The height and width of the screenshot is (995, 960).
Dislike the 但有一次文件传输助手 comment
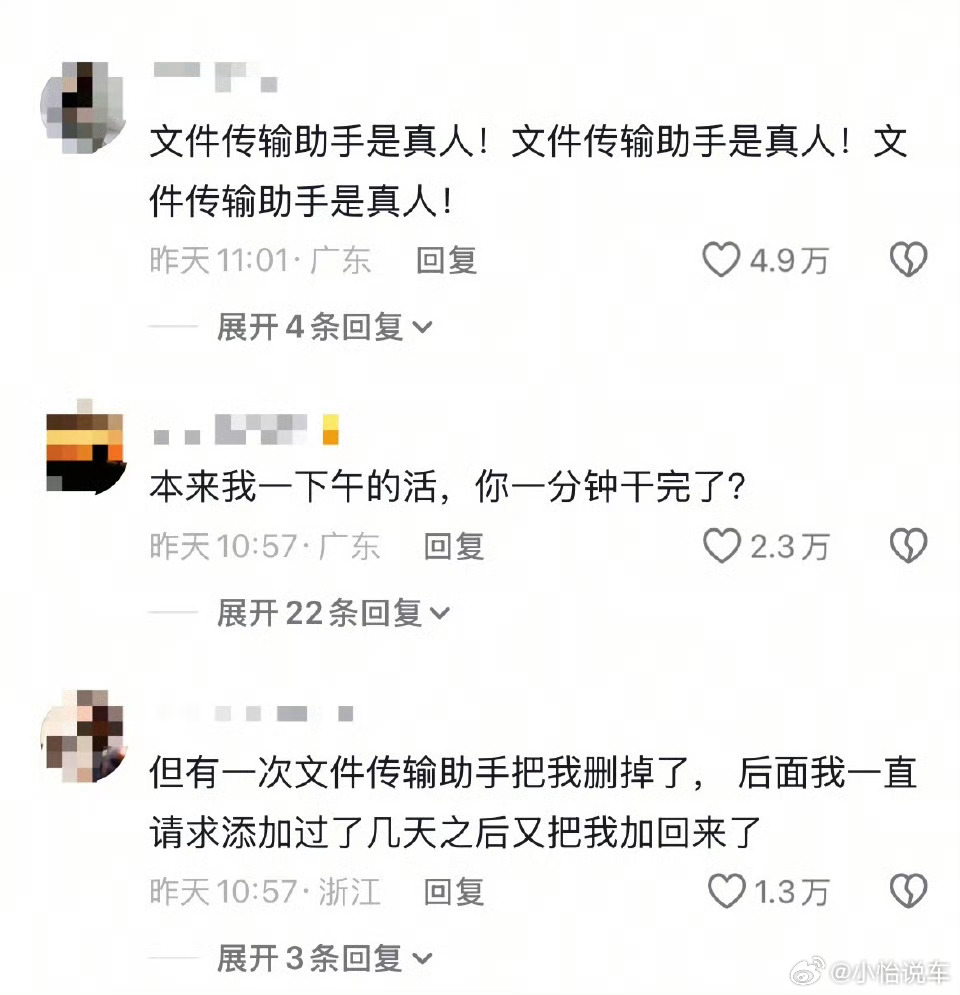908,891
